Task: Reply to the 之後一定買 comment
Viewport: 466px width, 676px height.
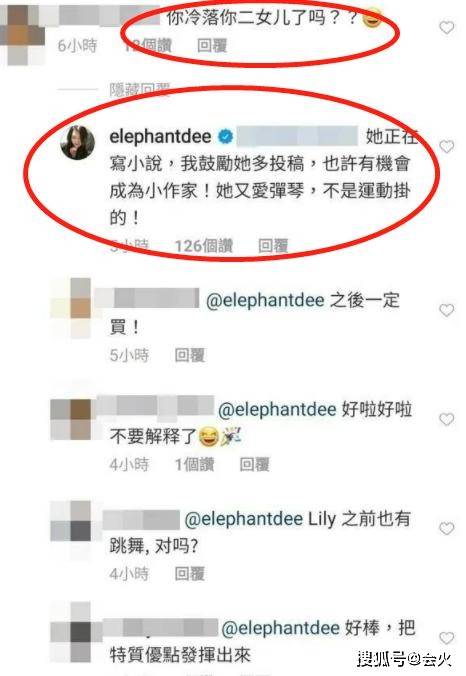Action: [189, 355]
